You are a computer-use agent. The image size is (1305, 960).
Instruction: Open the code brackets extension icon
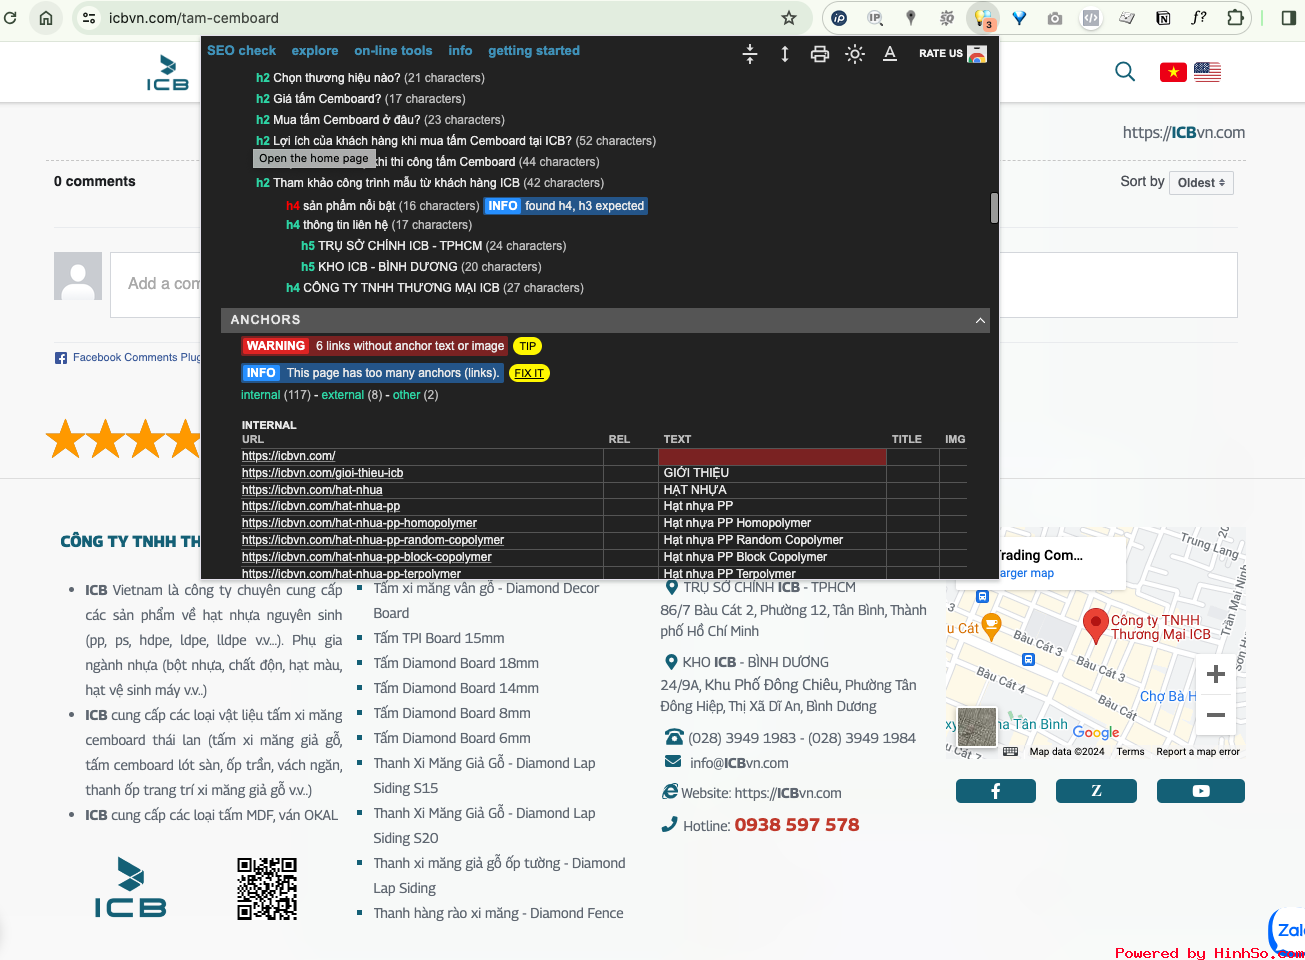(1091, 18)
